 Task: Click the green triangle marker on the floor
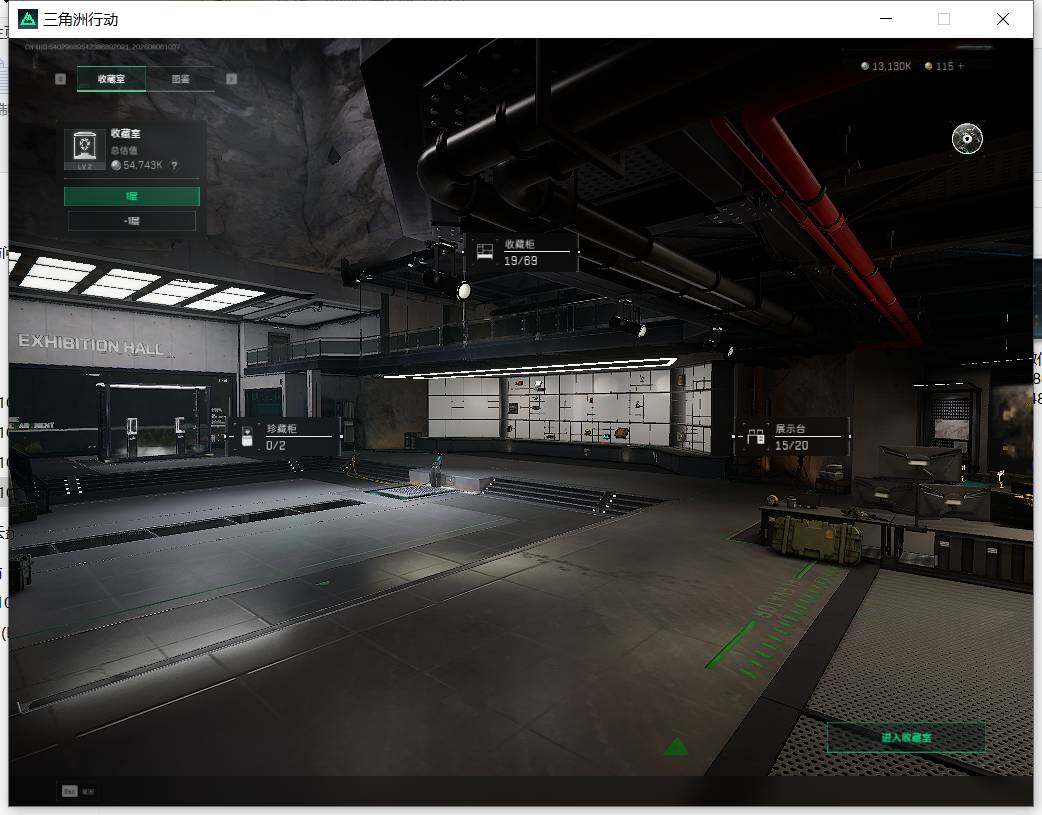676,747
